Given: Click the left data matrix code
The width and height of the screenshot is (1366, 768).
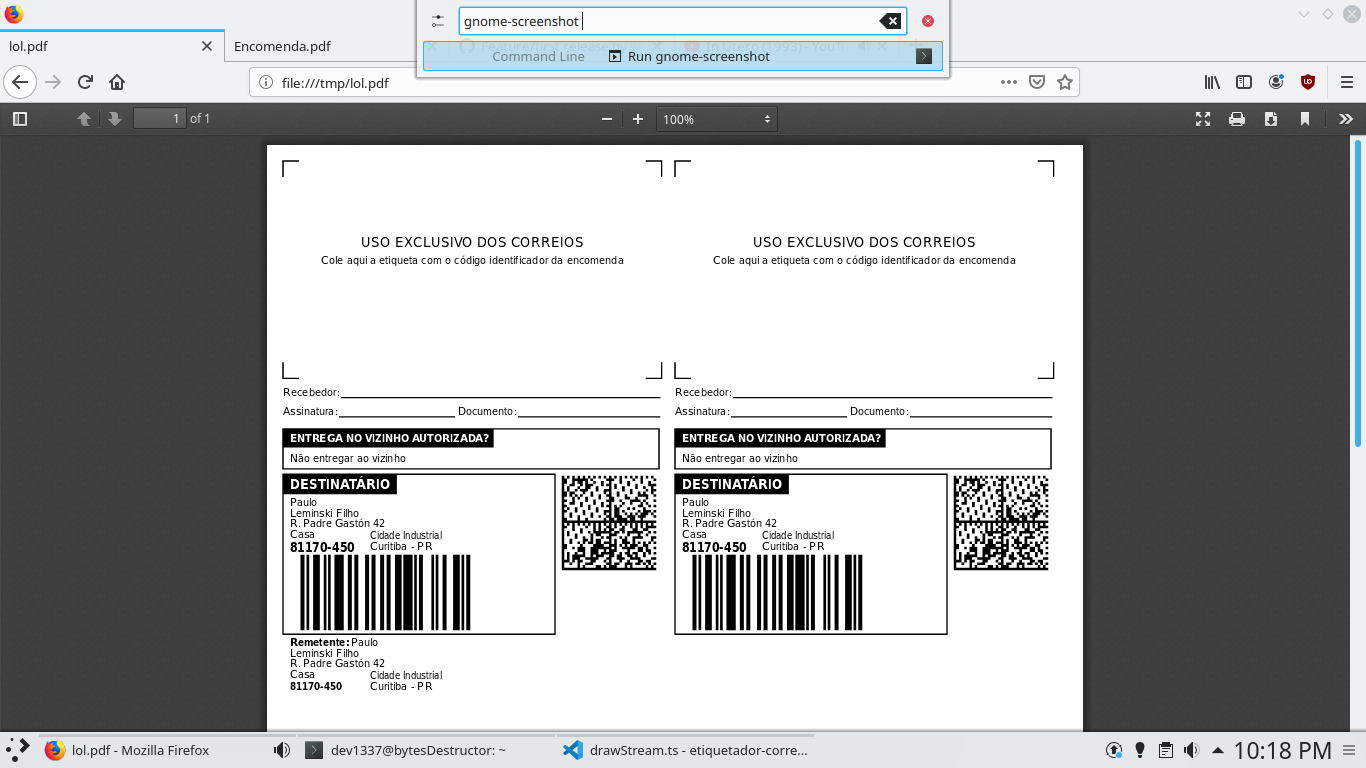Looking at the screenshot, I should click(x=609, y=522).
